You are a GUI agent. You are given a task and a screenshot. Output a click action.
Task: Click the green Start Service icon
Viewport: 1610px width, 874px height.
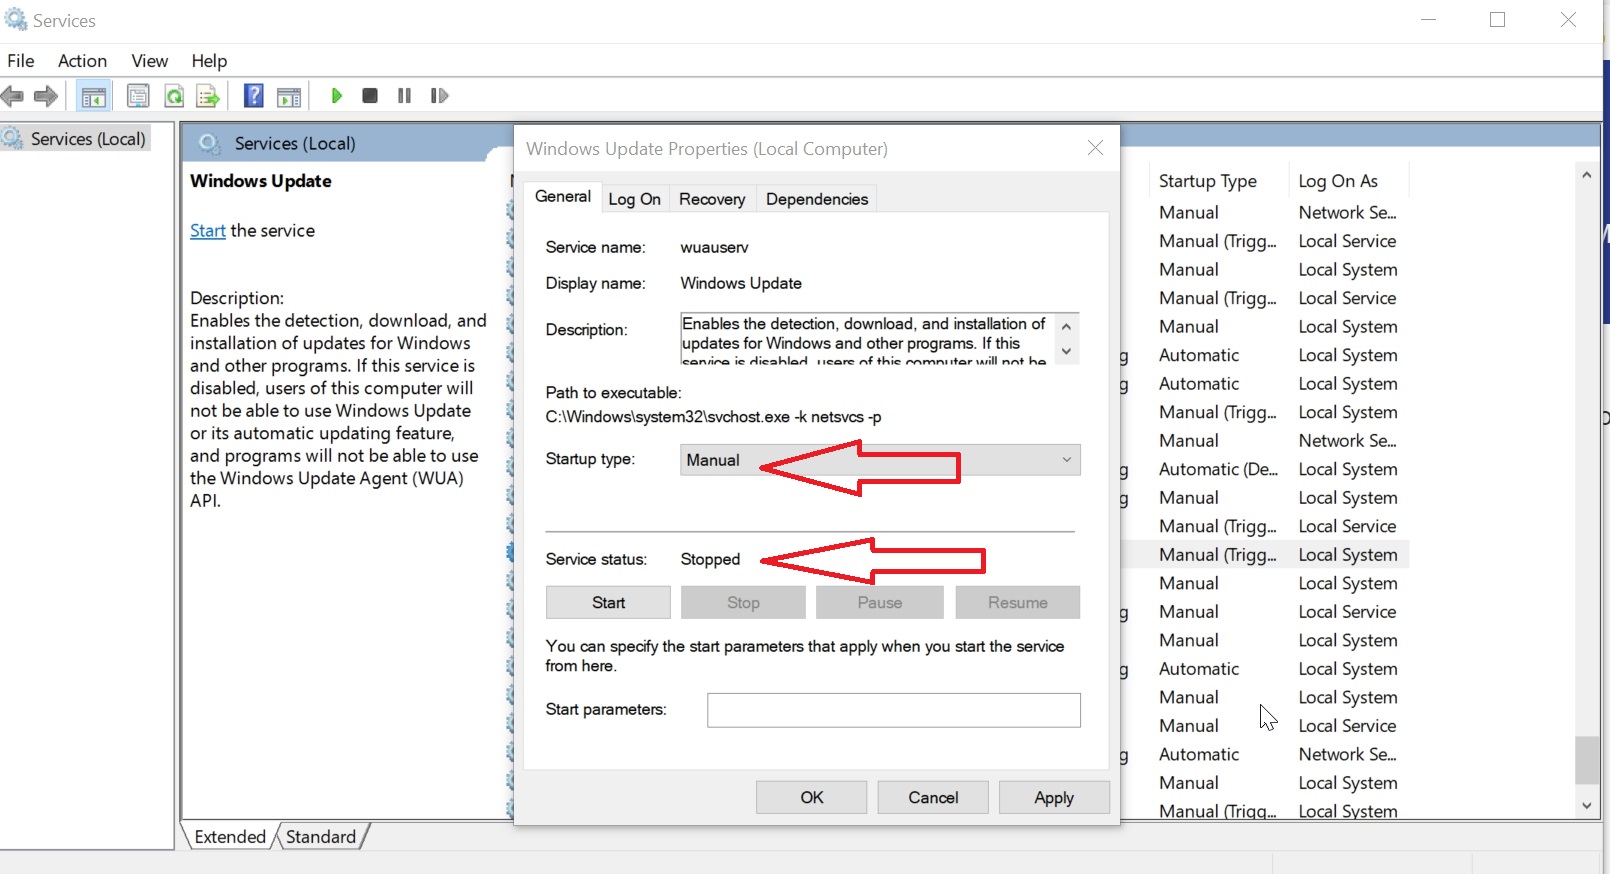pyautogui.click(x=336, y=96)
